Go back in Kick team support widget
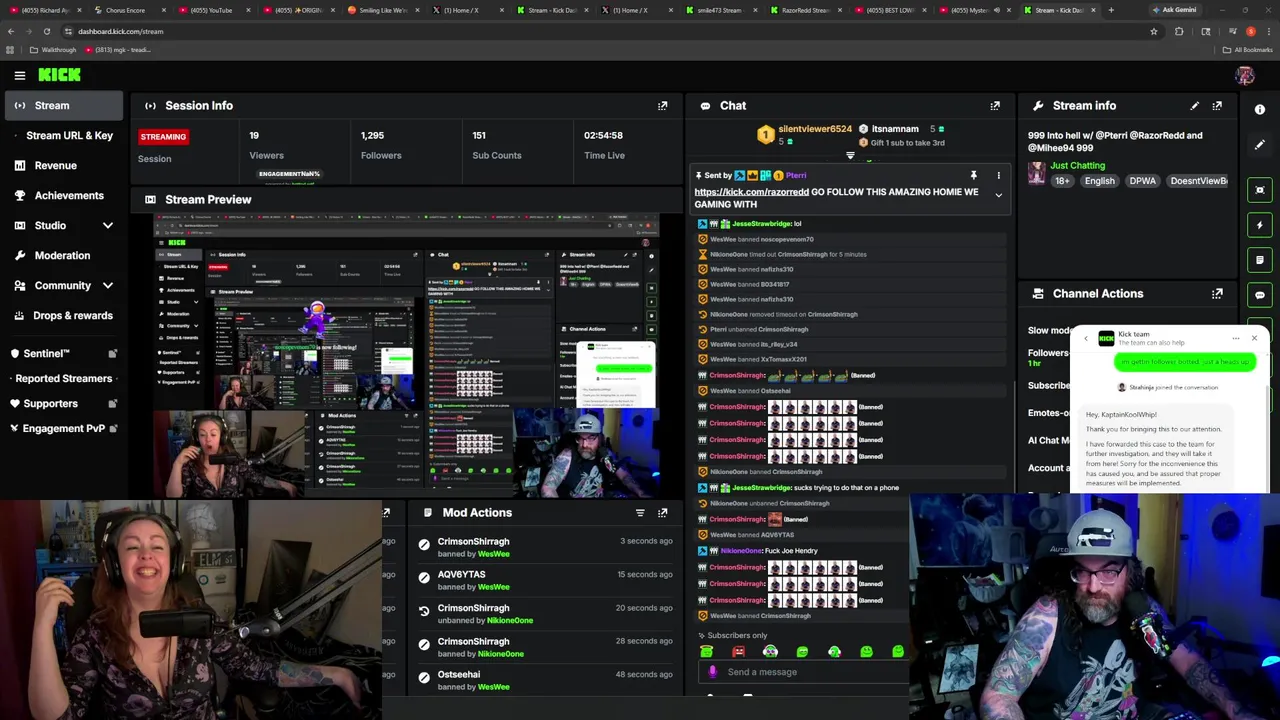The width and height of the screenshot is (1280, 720). (1086, 339)
